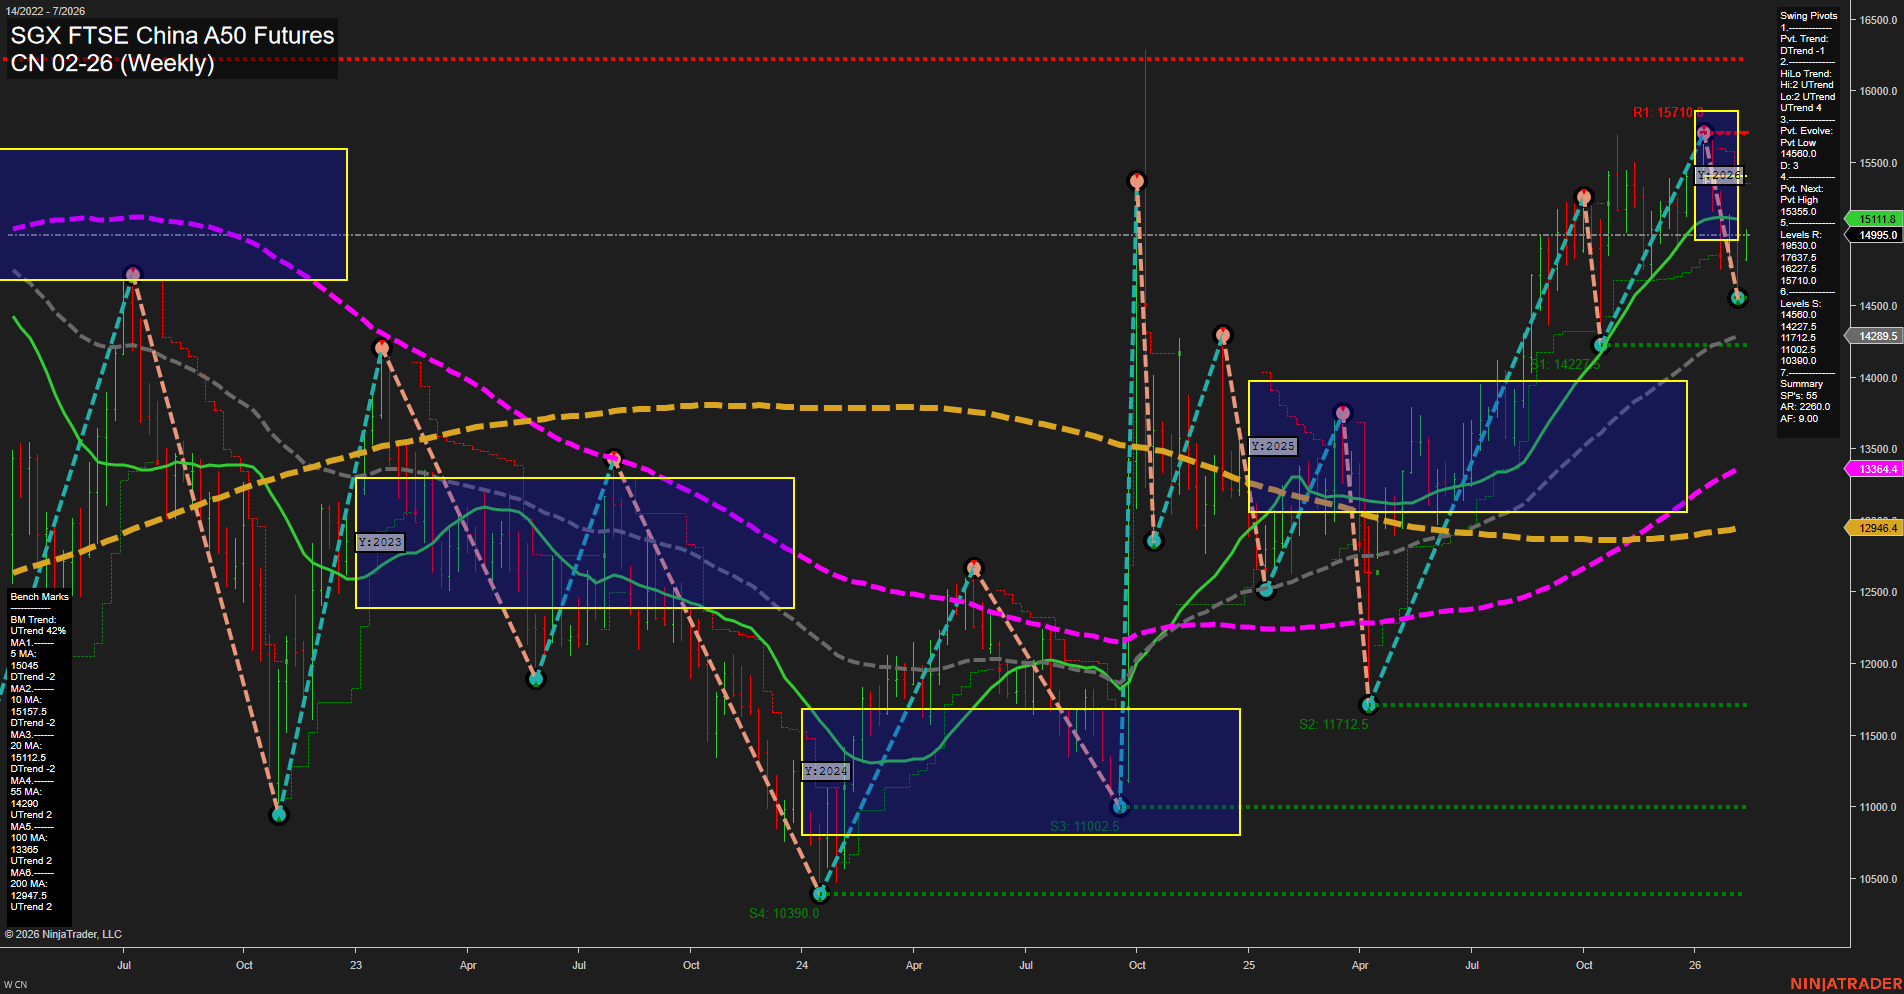1904x994 pixels.
Task: Select the Y:2025 year label box
Action: pyautogui.click(x=1273, y=445)
